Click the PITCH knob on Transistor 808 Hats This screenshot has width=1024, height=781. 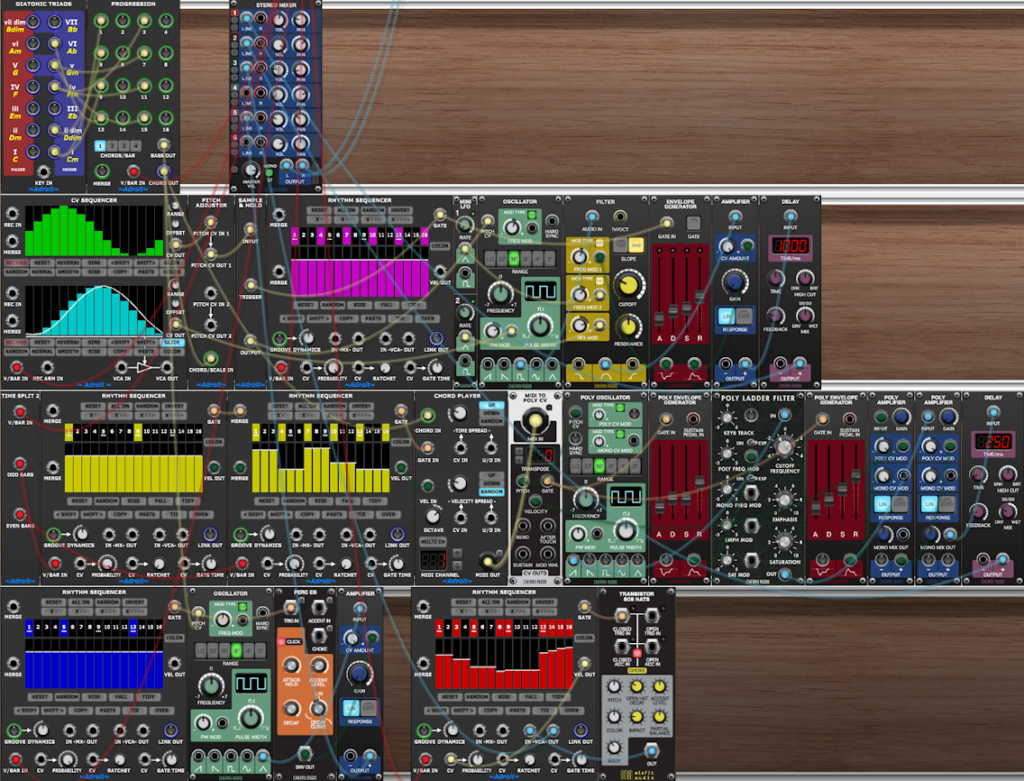[x=614, y=687]
